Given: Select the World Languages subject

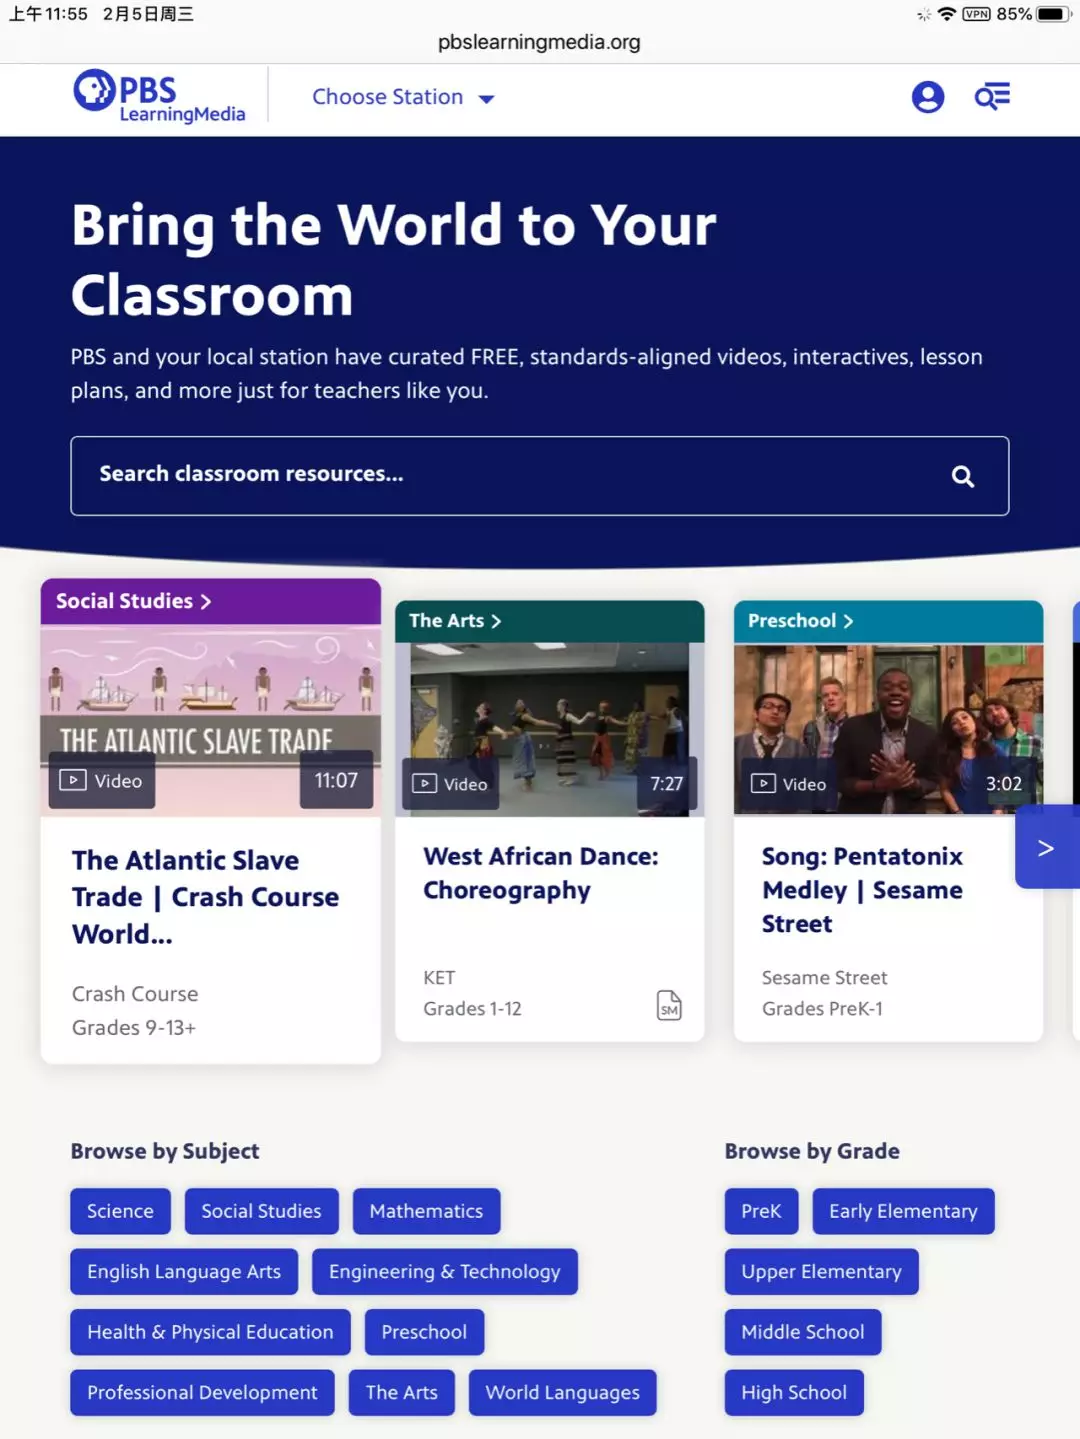Looking at the screenshot, I should click(562, 1393).
